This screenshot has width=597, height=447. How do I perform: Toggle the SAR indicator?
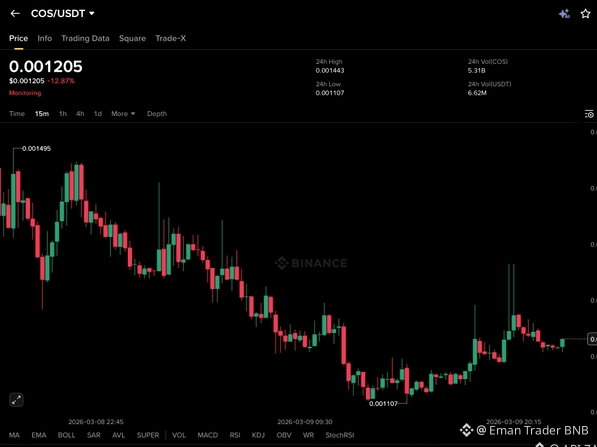click(x=94, y=435)
